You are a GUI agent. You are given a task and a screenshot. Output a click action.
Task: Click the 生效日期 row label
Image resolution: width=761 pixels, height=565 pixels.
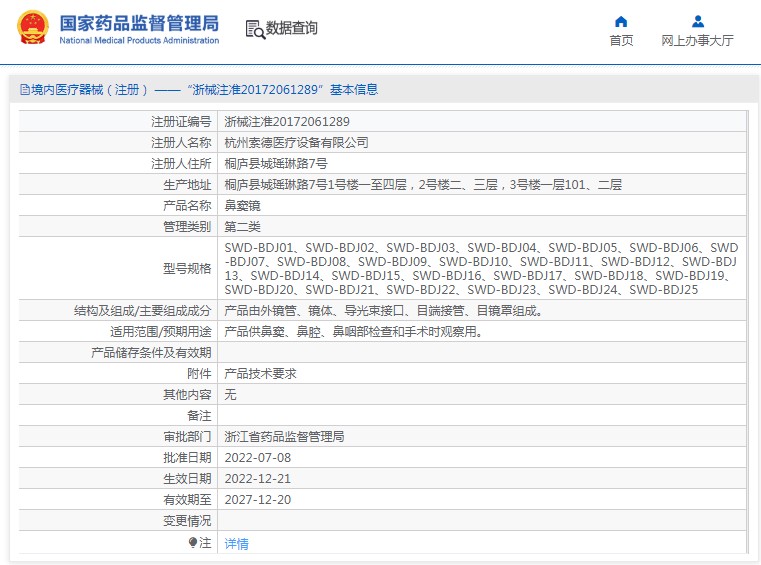click(x=187, y=479)
